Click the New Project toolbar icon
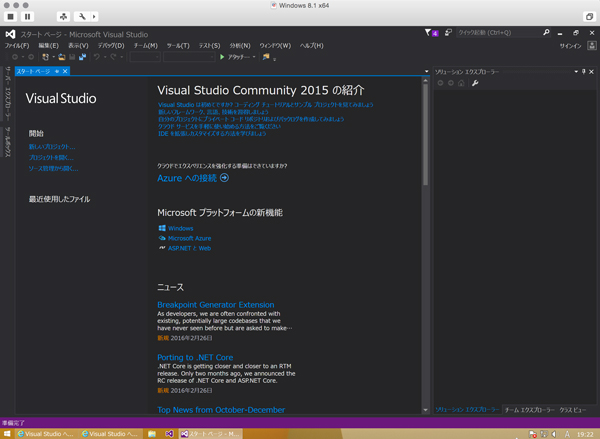 pyautogui.click(x=46, y=57)
